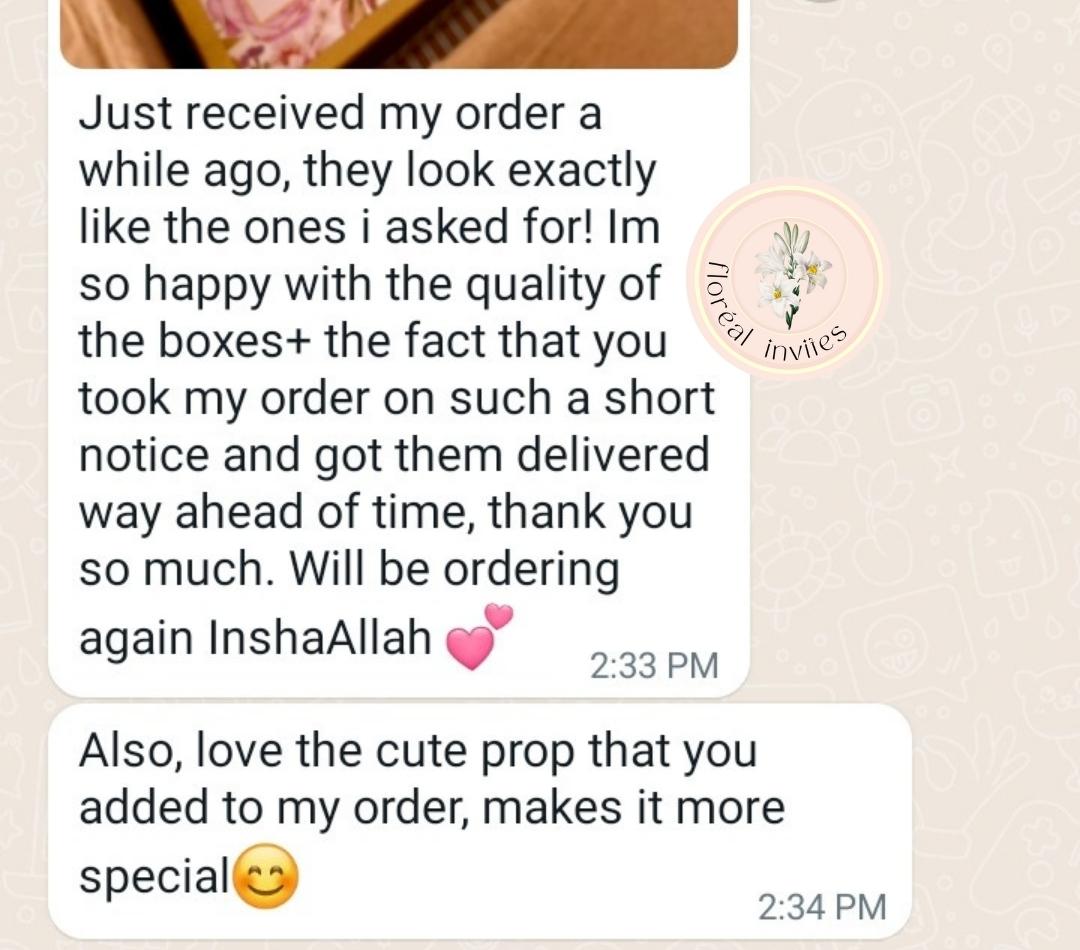Click the 2:34 PM timestamp
The height and width of the screenshot is (950, 1080).
(822, 906)
